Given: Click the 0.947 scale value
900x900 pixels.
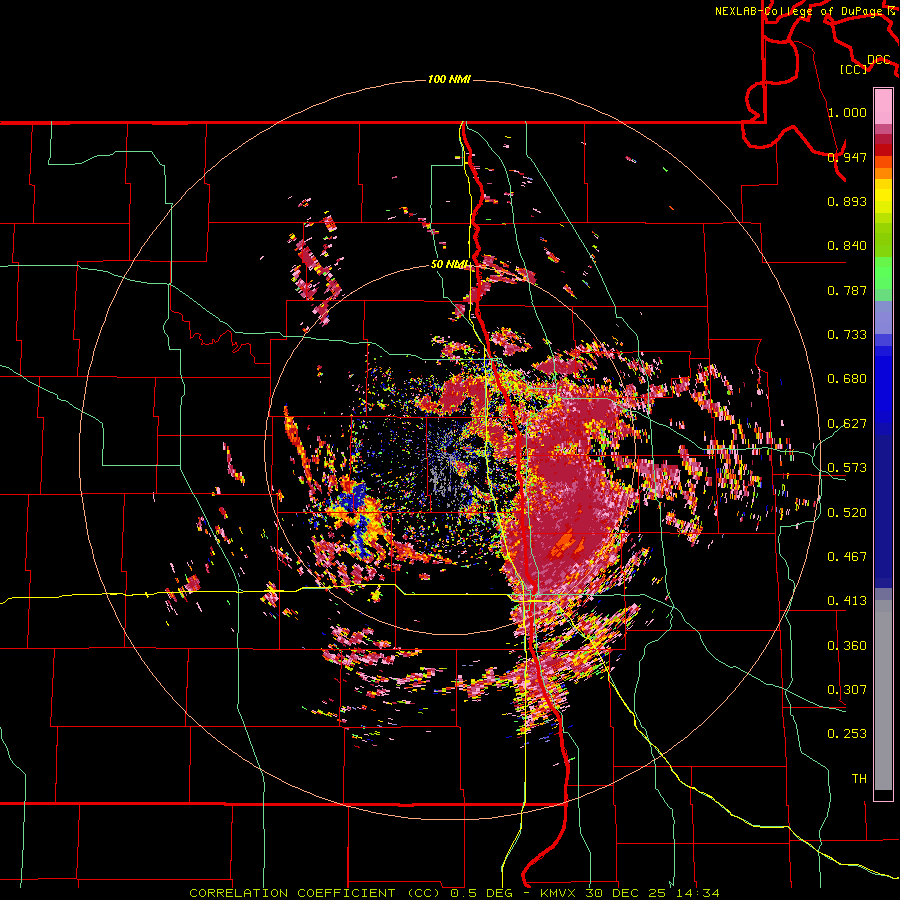Looking at the screenshot, I should click(x=847, y=157).
